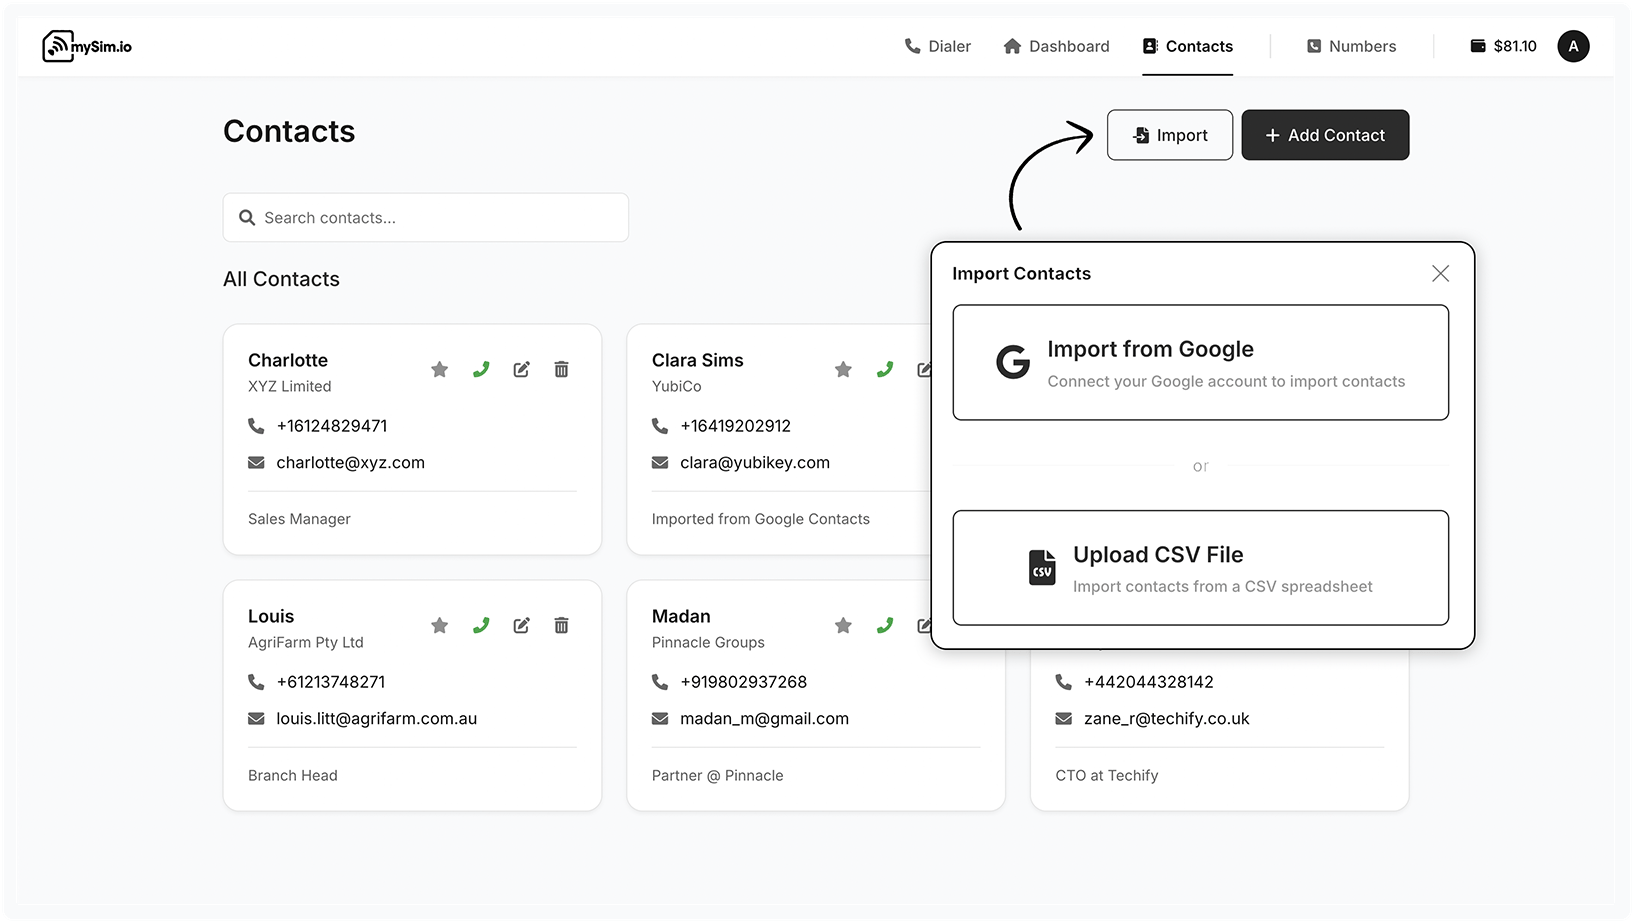Click email zane_r@techify.co.uk
The height and width of the screenshot is (923, 1634).
click(x=1167, y=719)
